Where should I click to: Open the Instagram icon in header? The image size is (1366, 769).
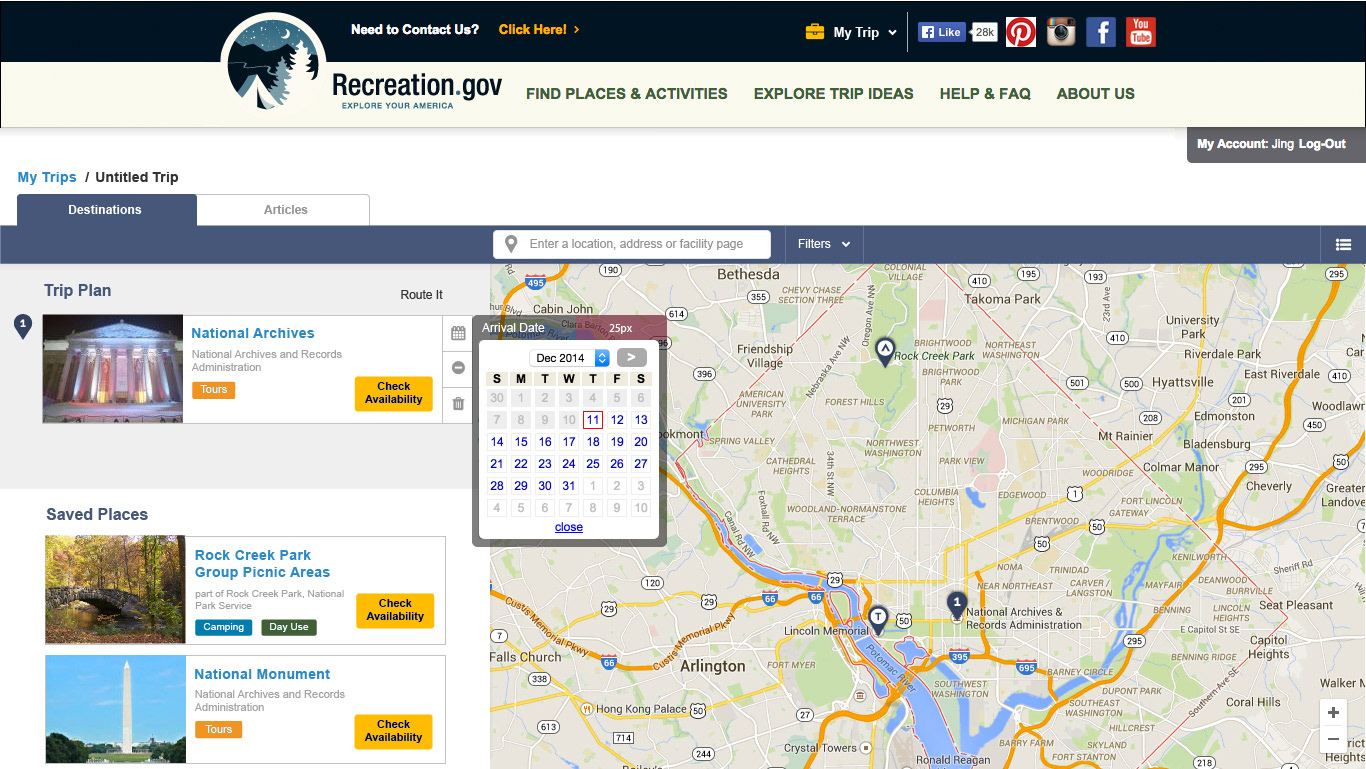point(1061,32)
